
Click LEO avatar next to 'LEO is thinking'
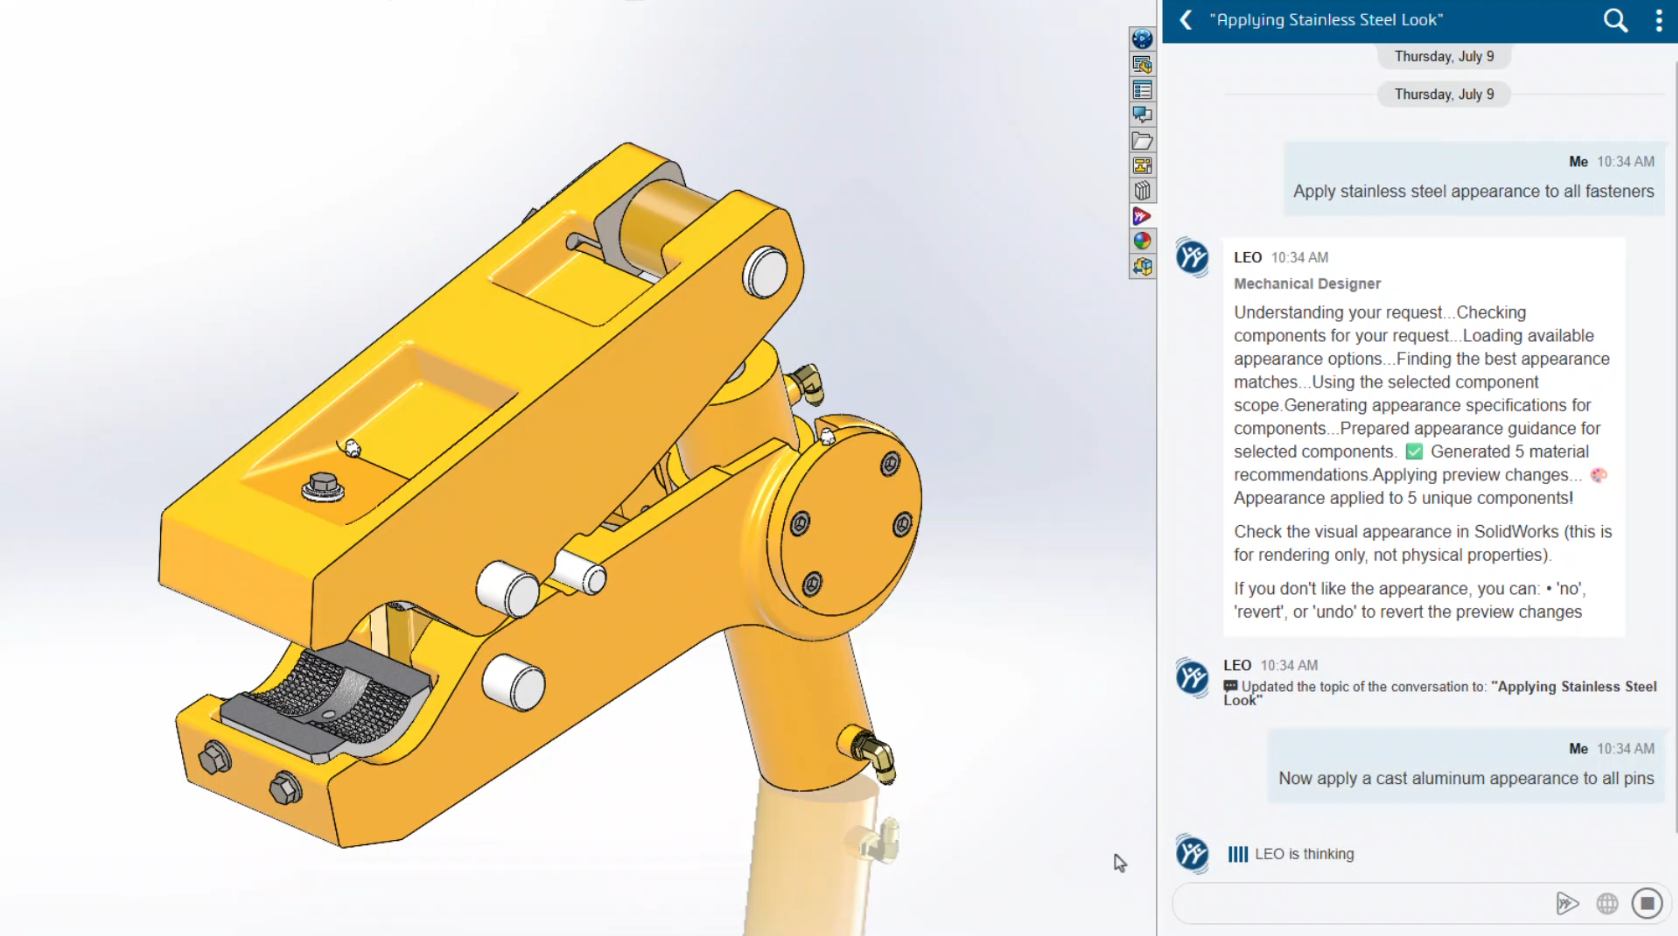pos(1192,853)
